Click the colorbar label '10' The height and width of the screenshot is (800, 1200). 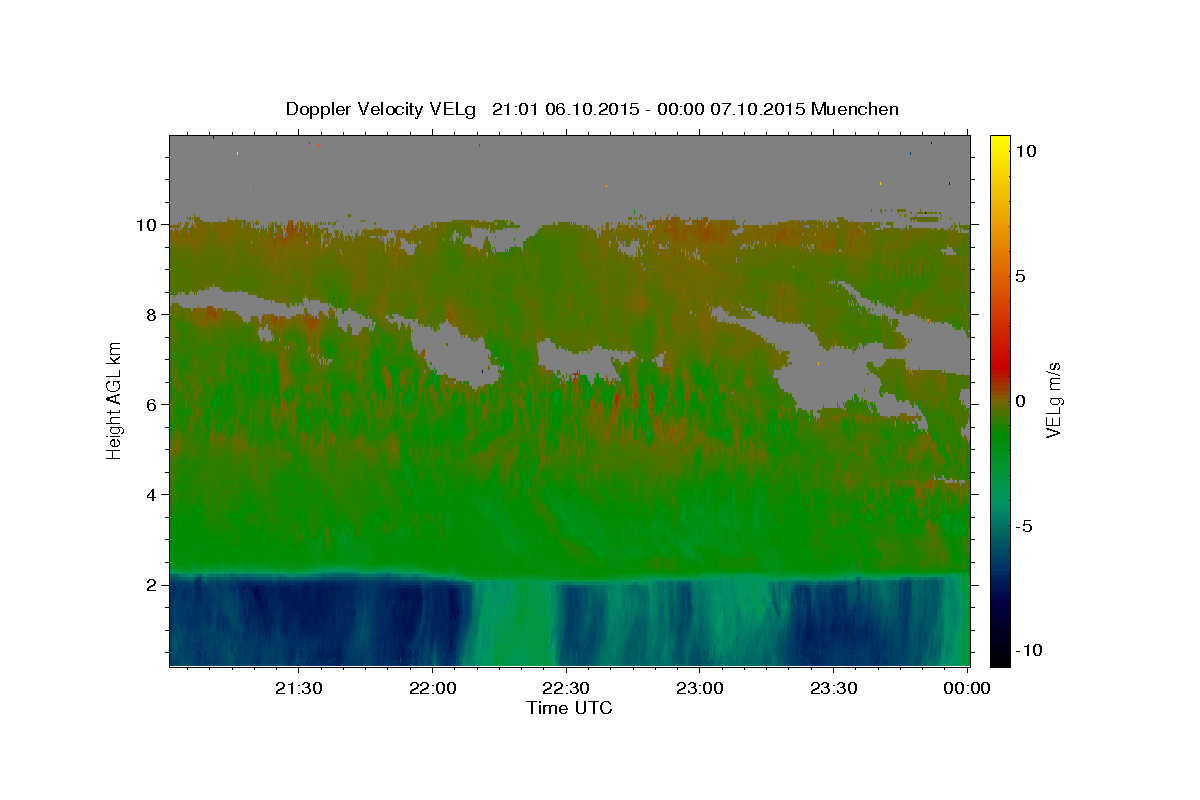[1025, 150]
